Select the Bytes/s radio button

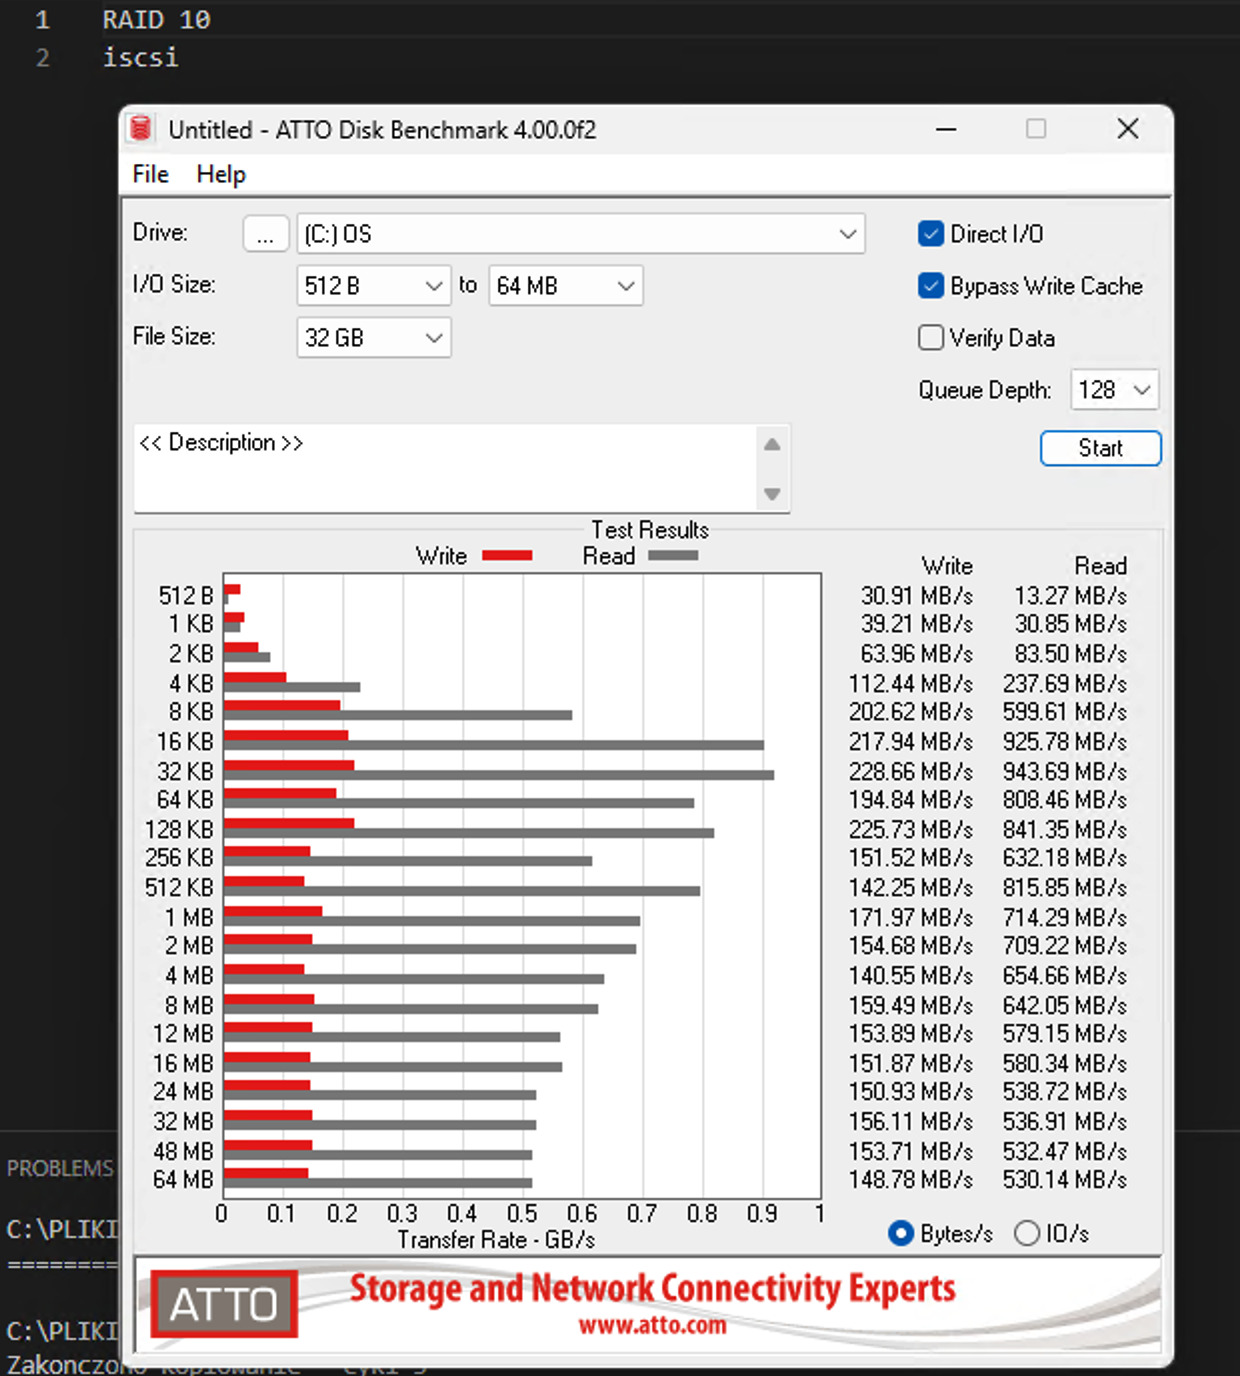click(901, 1234)
